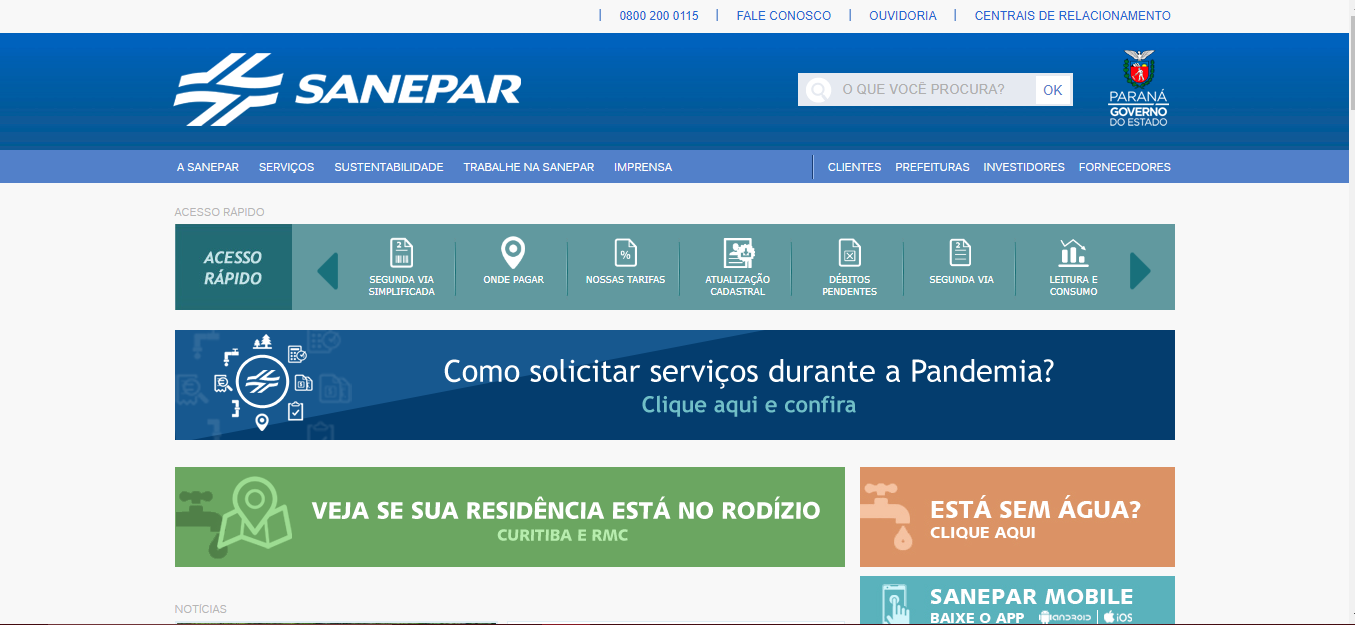The image size is (1355, 625).
Task: Go to the Investidores section
Action: pos(1024,167)
